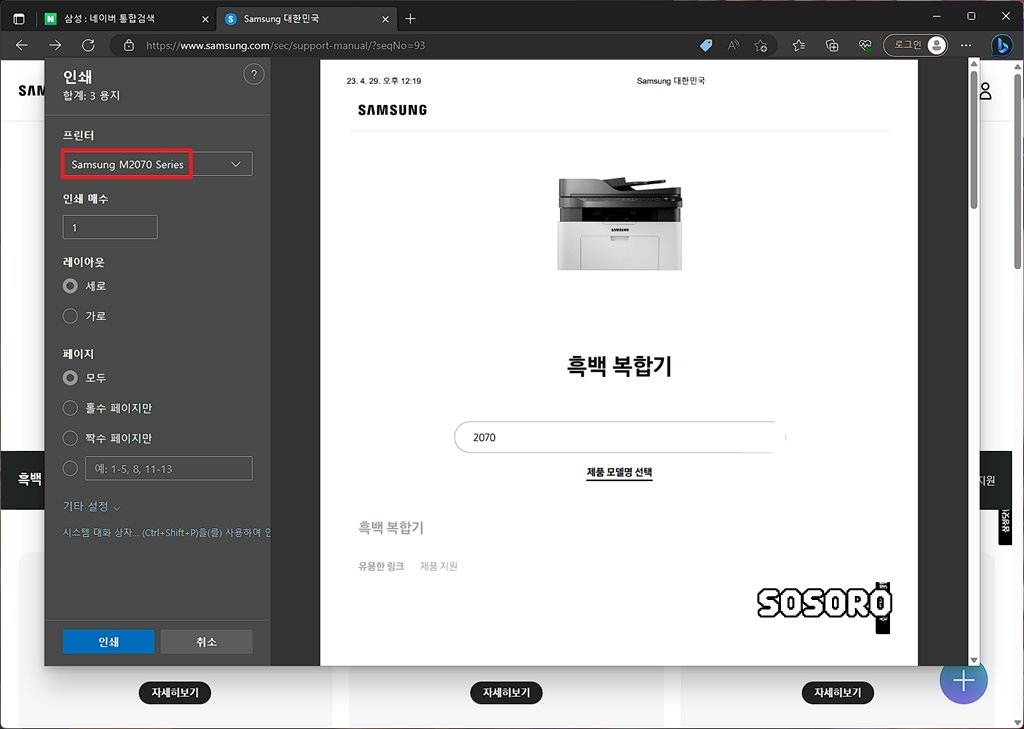The width and height of the screenshot is (1024, 729).
Task: Click the 인쇄 매수 copies field
Action: click(x=110, y=227)
